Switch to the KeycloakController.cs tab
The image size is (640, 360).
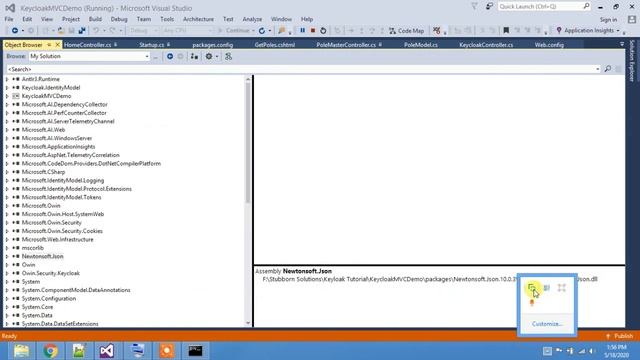(486, 45)
